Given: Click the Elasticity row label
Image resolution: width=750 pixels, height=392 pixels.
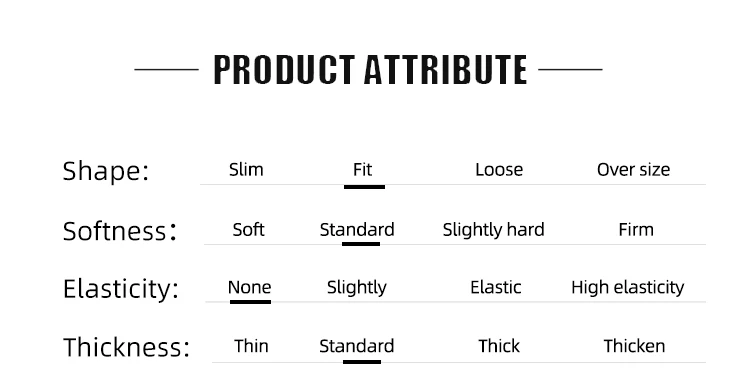Looking at the screenshot, I should pyautogui.click(x=121, y=289).
